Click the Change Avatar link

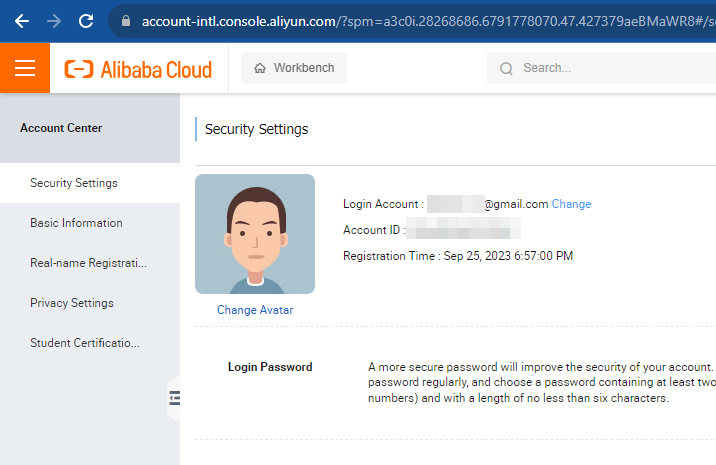[255, 310]
